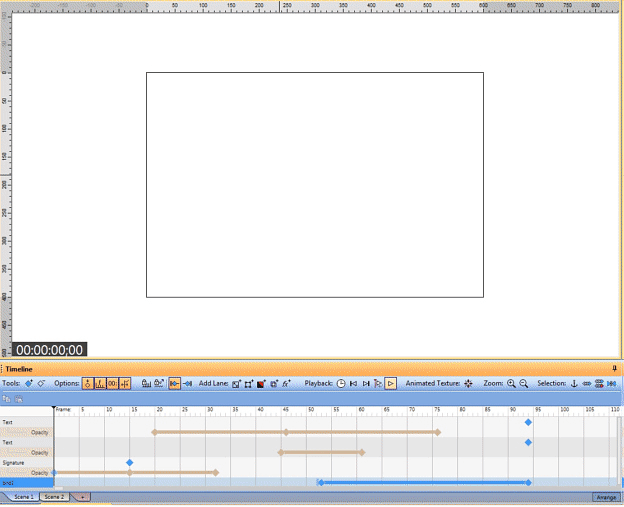This screenshot has width=624, height=507.
Task: Select the highlighted bottom lane label
Action: click(x=27, y=483)
